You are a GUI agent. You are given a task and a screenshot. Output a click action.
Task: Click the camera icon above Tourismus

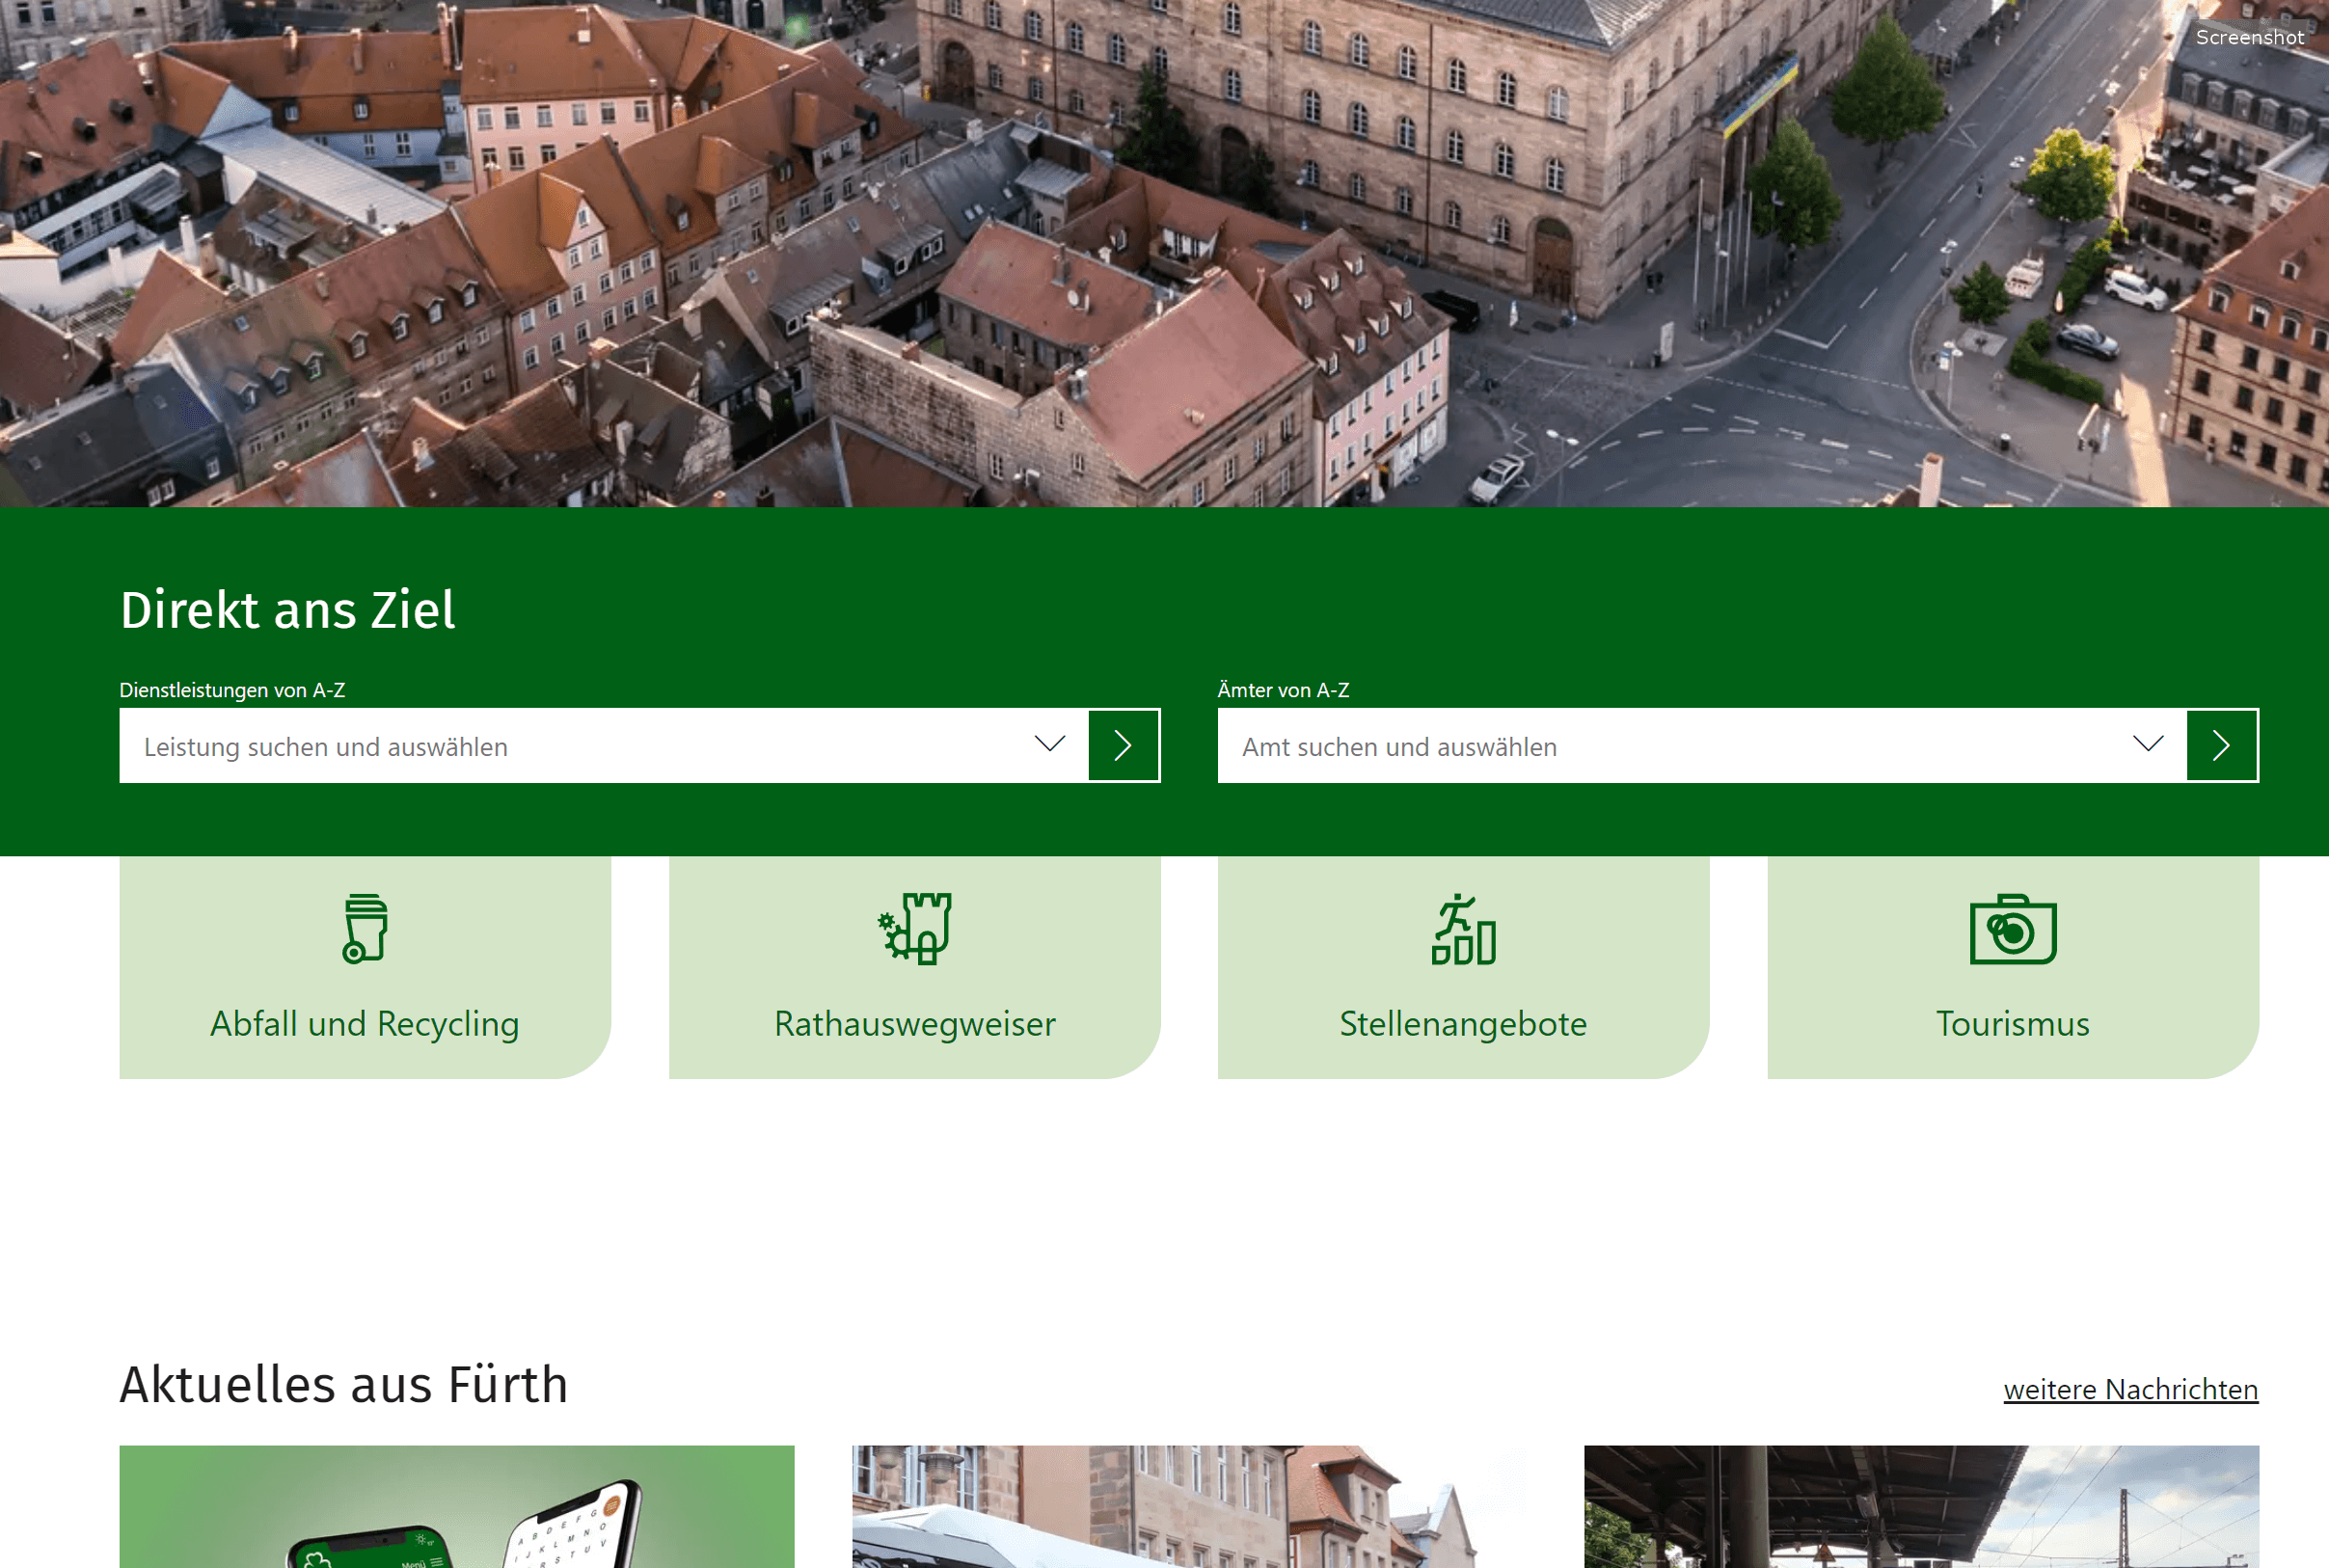pos(2013,929)
